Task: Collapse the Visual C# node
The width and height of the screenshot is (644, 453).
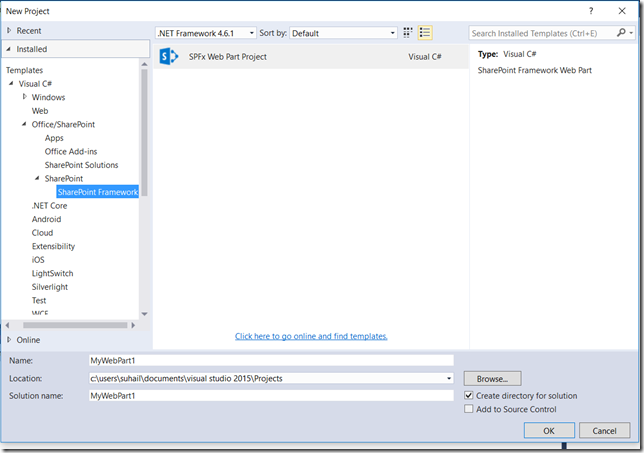Action: 11,83
